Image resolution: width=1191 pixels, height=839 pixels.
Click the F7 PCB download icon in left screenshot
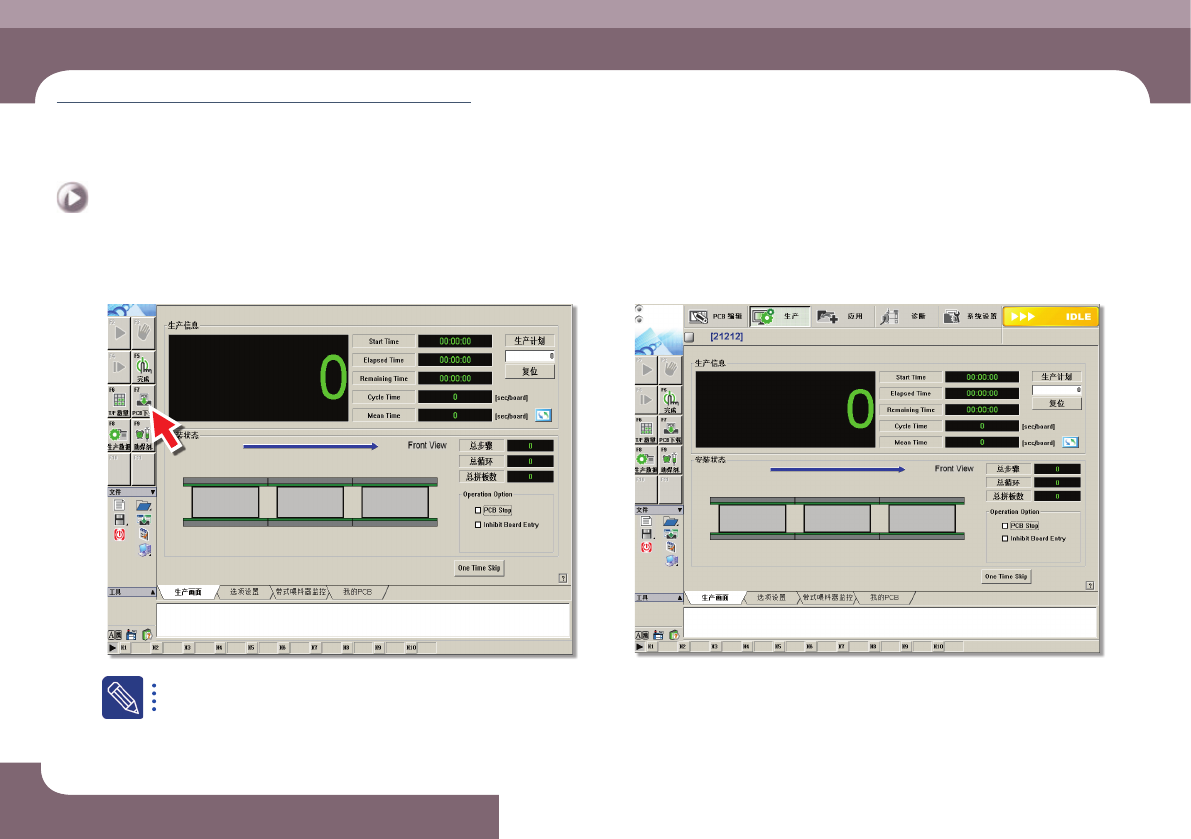click(x=143, y=400)
